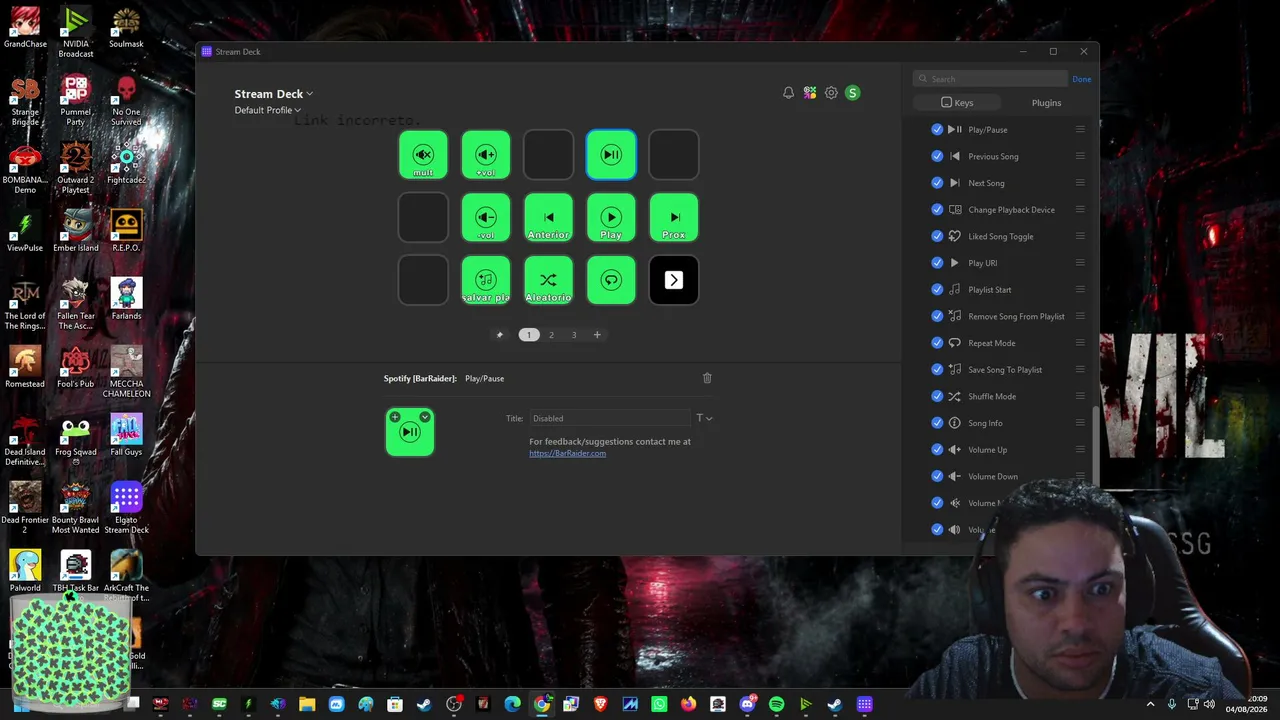1280x720 pixels.
Task: Select the 'Volume Up' action label
Action: pos(988,450)
